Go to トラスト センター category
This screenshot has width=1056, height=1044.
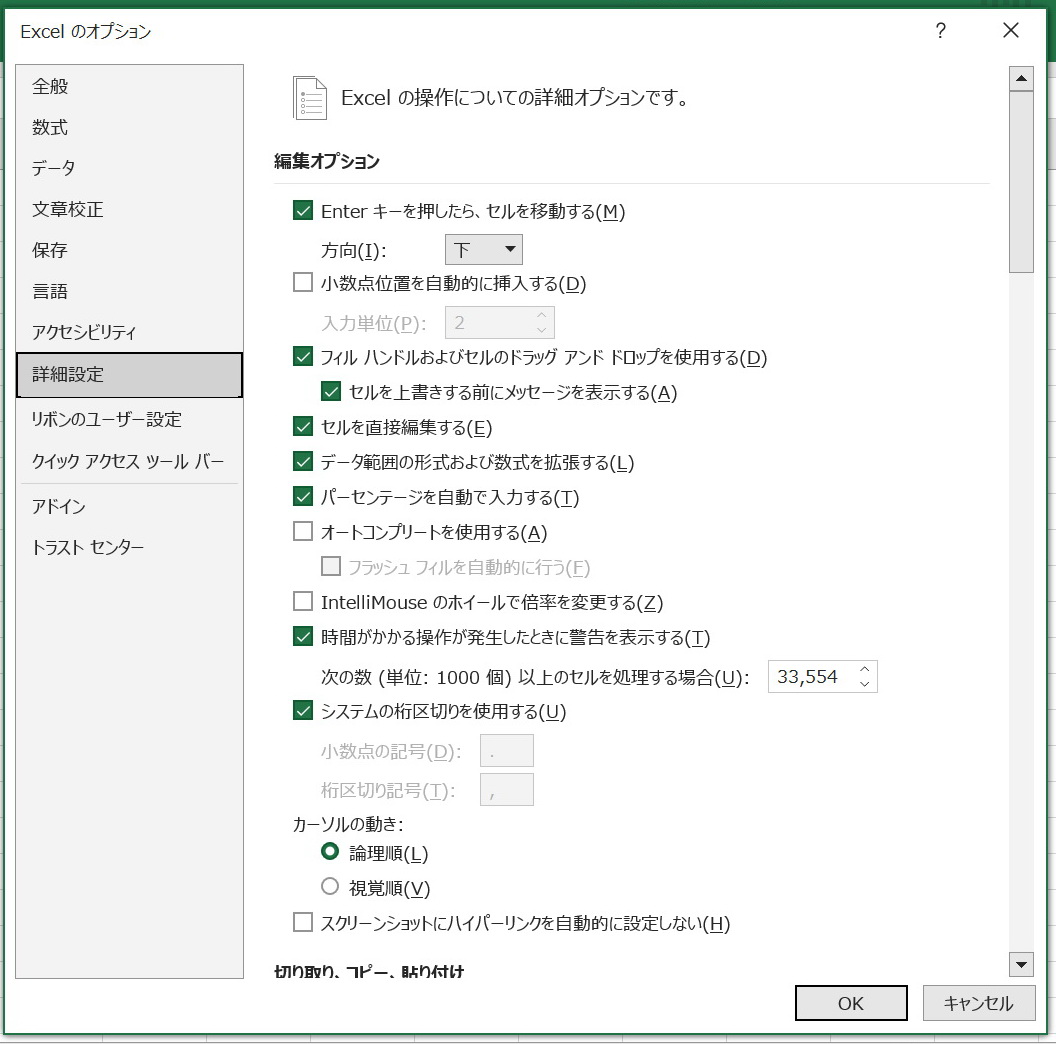pyautogui.click(x=88, y=547)
